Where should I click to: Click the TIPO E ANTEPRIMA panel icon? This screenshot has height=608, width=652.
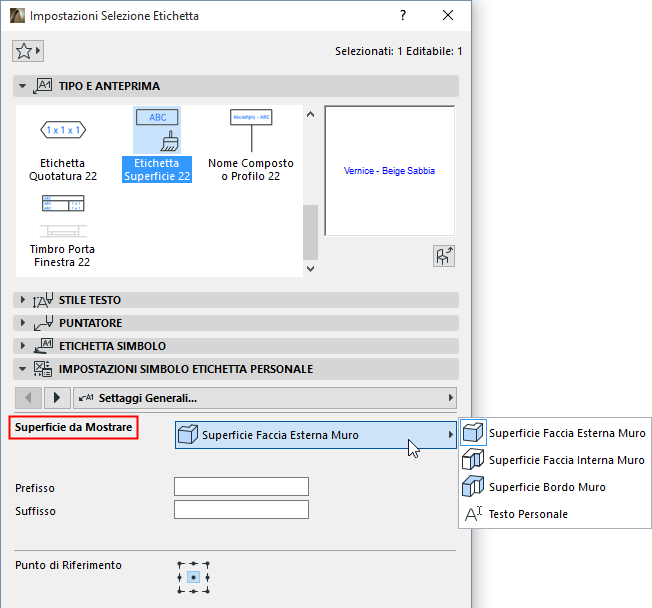tap(42, 86)
